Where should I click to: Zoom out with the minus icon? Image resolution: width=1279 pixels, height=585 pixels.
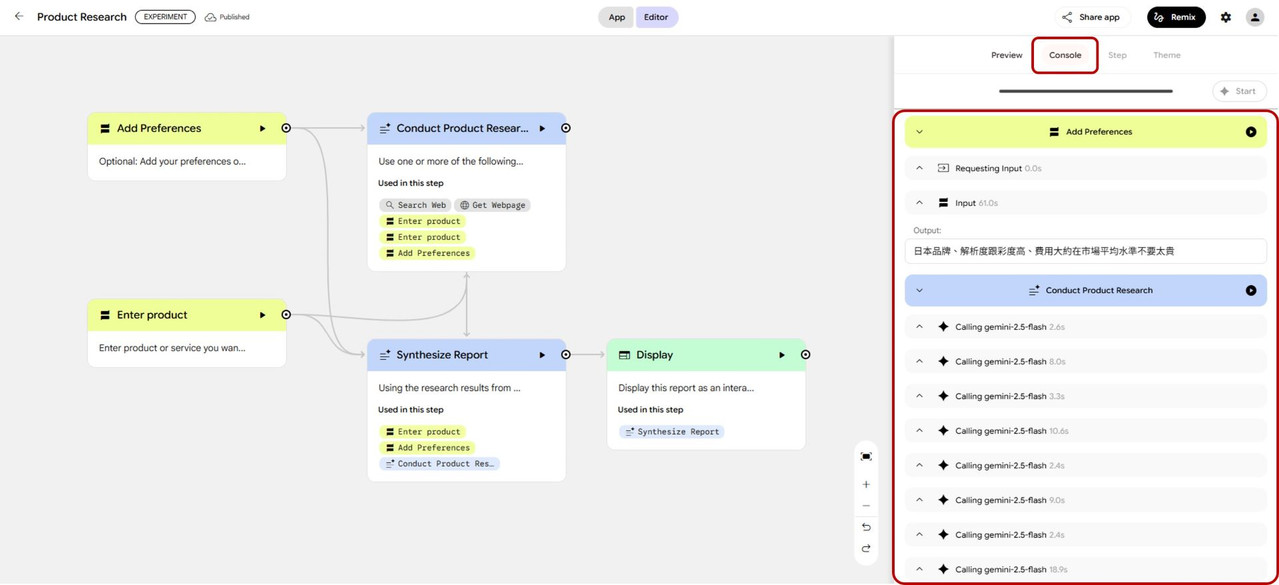pos(866,506)
